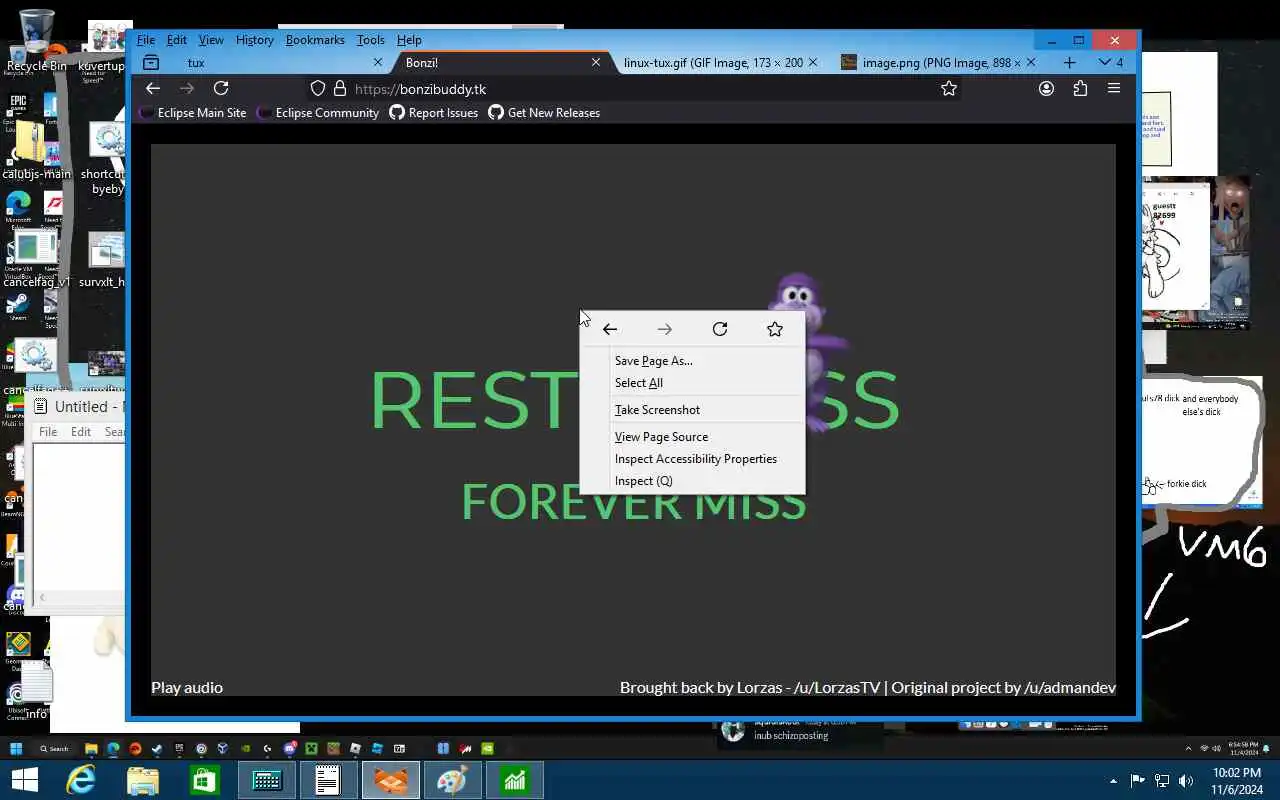Go back using the toolbar back arrow

[x=153, y=88]
